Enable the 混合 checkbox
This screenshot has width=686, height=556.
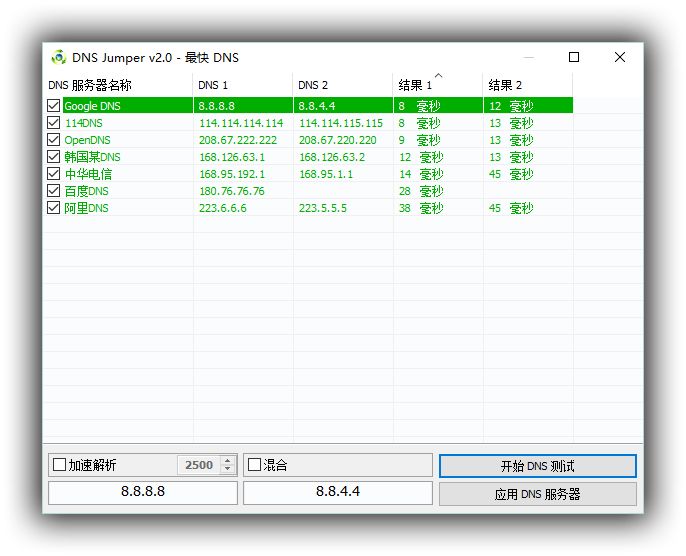click(254, 465)
